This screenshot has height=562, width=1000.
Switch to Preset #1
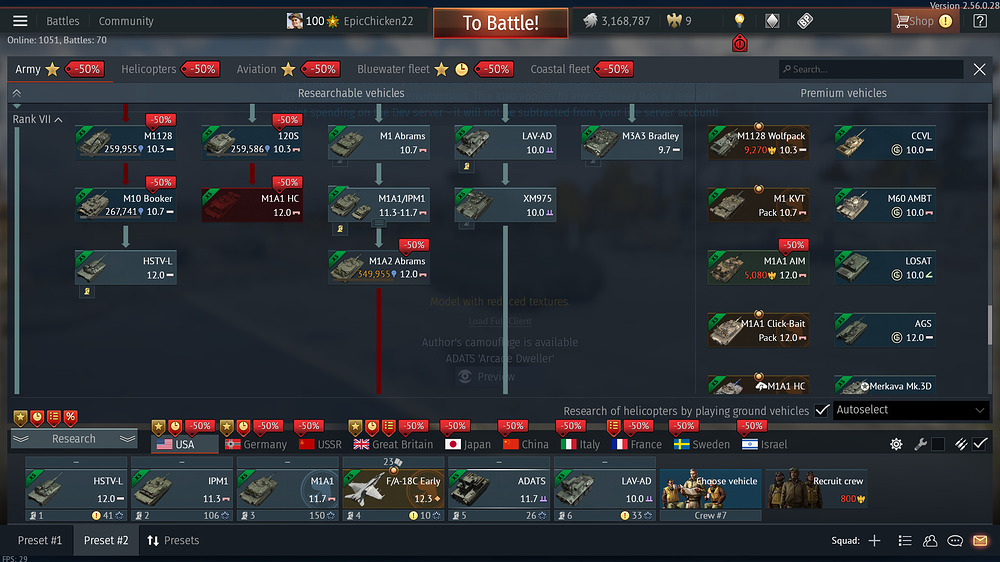[x=40, y=541]
